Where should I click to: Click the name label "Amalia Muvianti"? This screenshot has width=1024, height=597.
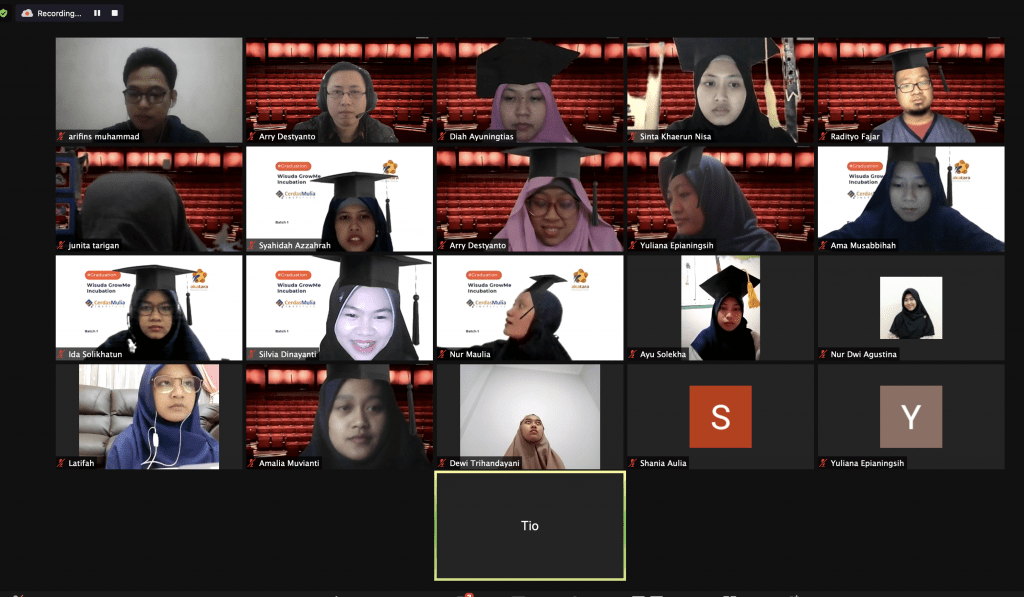(x=289, y=463)
